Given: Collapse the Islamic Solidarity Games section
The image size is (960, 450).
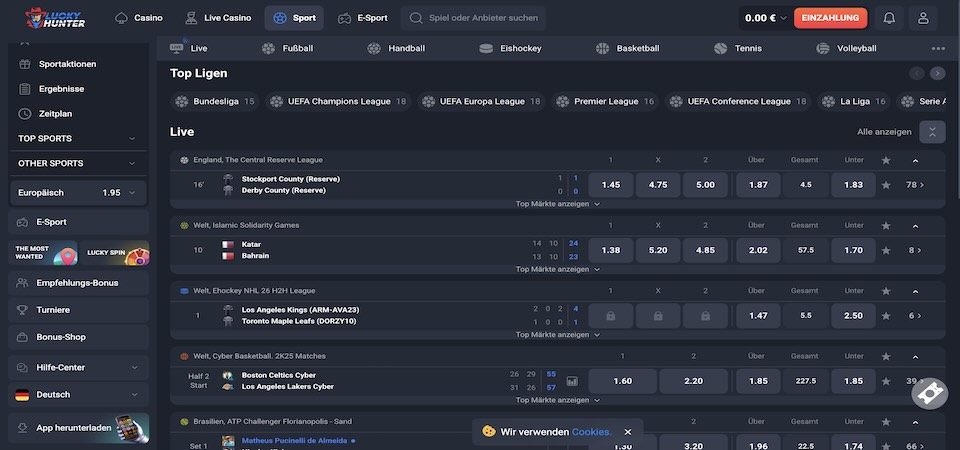Looking at the screenshot, I should pos(915,226).
